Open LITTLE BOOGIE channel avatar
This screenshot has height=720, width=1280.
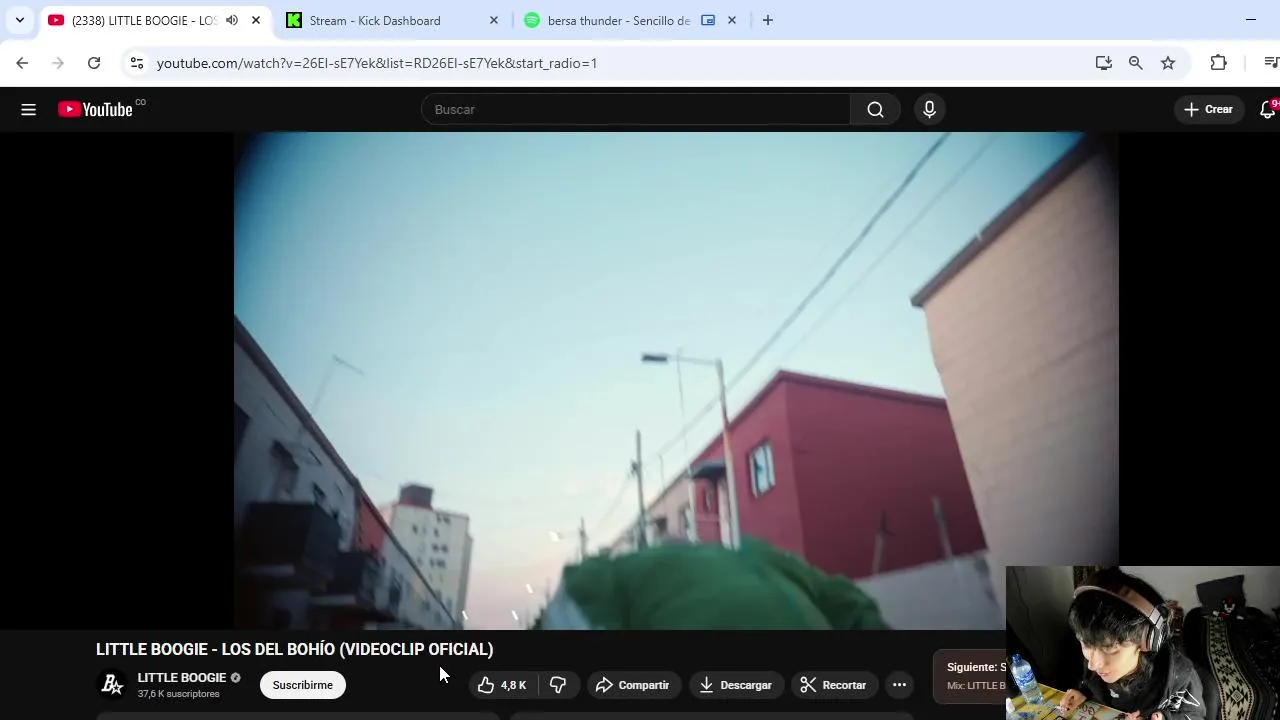(113, 685)
